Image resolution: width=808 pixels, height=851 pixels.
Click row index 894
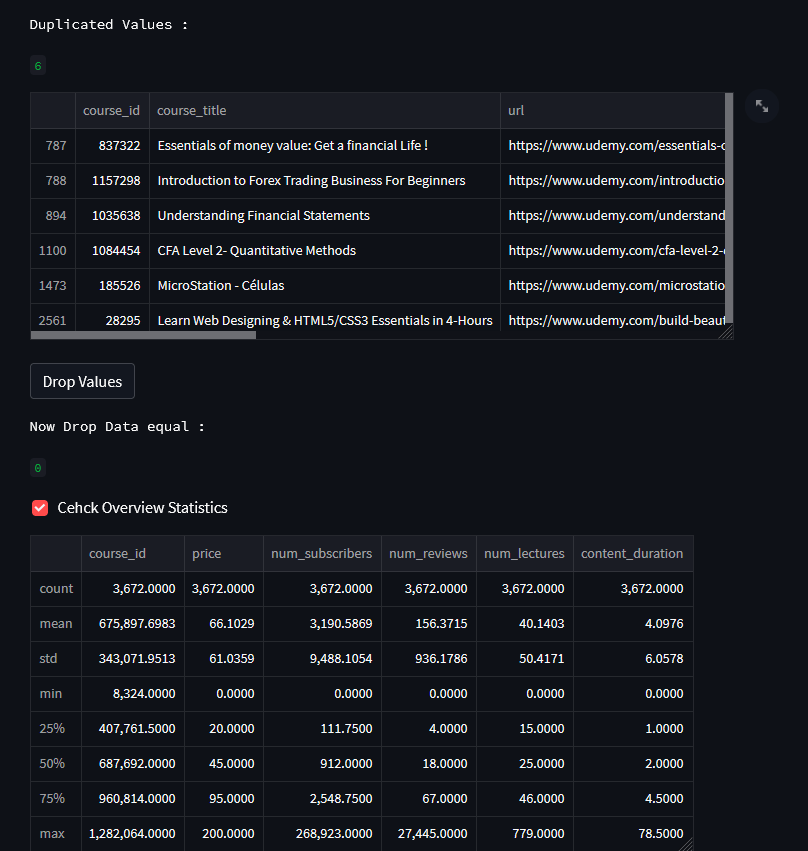coord(53,216)
